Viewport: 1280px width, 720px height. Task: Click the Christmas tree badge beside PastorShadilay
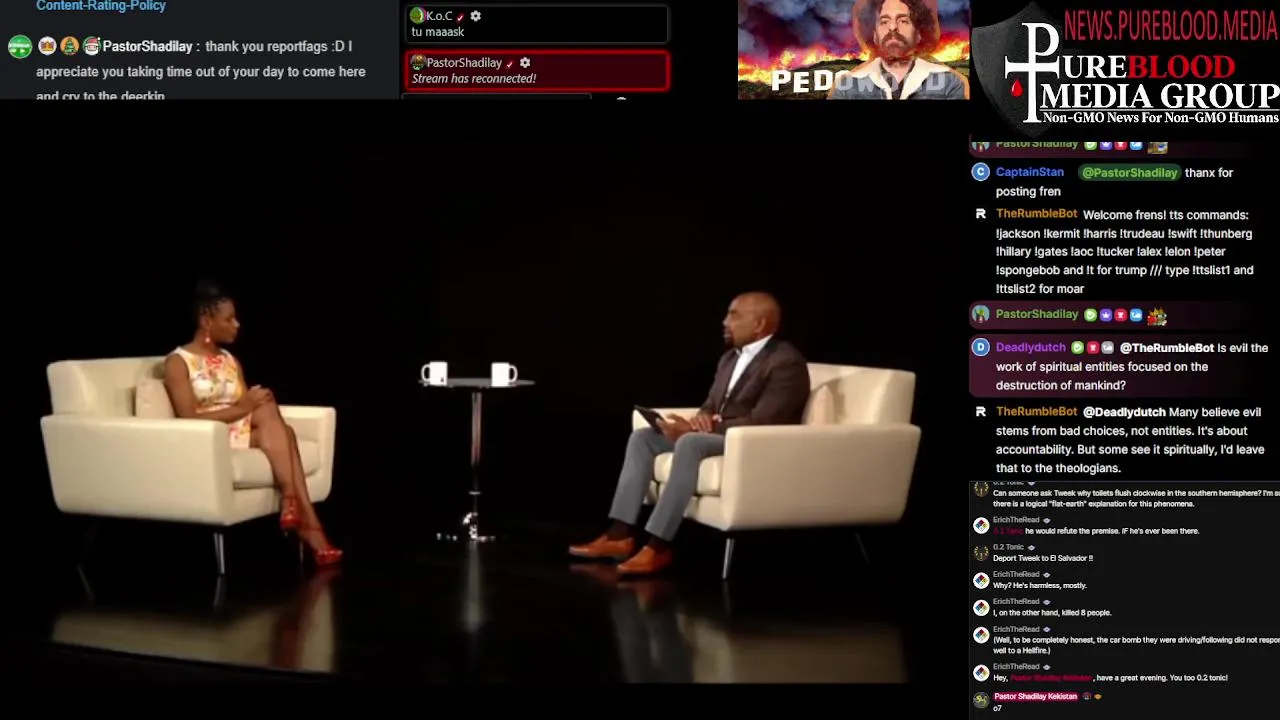click(x=69, y=46)
